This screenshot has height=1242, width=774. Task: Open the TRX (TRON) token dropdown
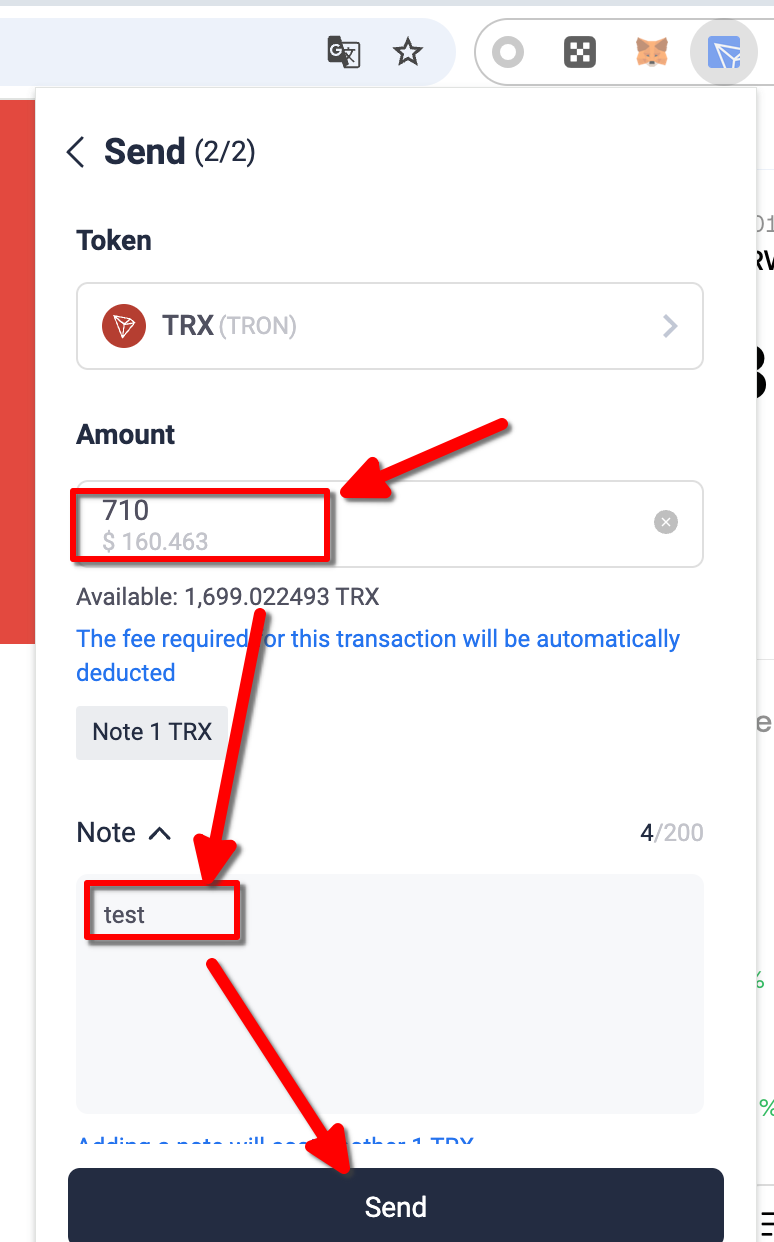click(x=390, y=326)
